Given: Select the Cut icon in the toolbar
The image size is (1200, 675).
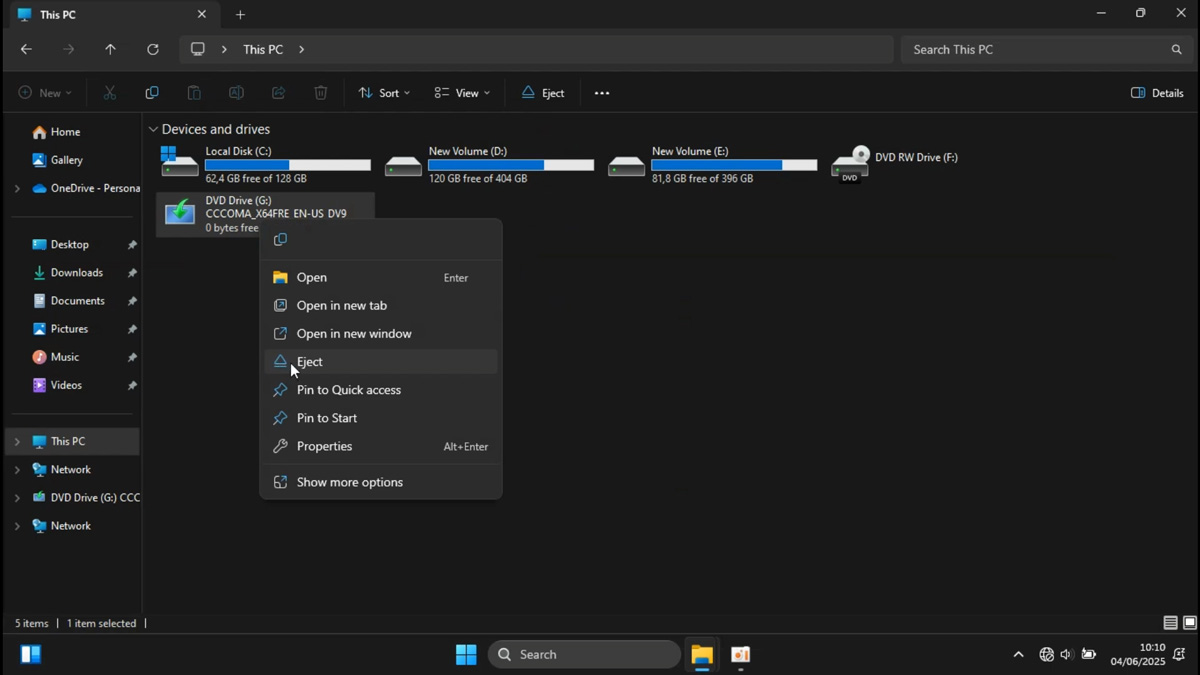Looking at the screenshot, I should [x=110, y=92].
